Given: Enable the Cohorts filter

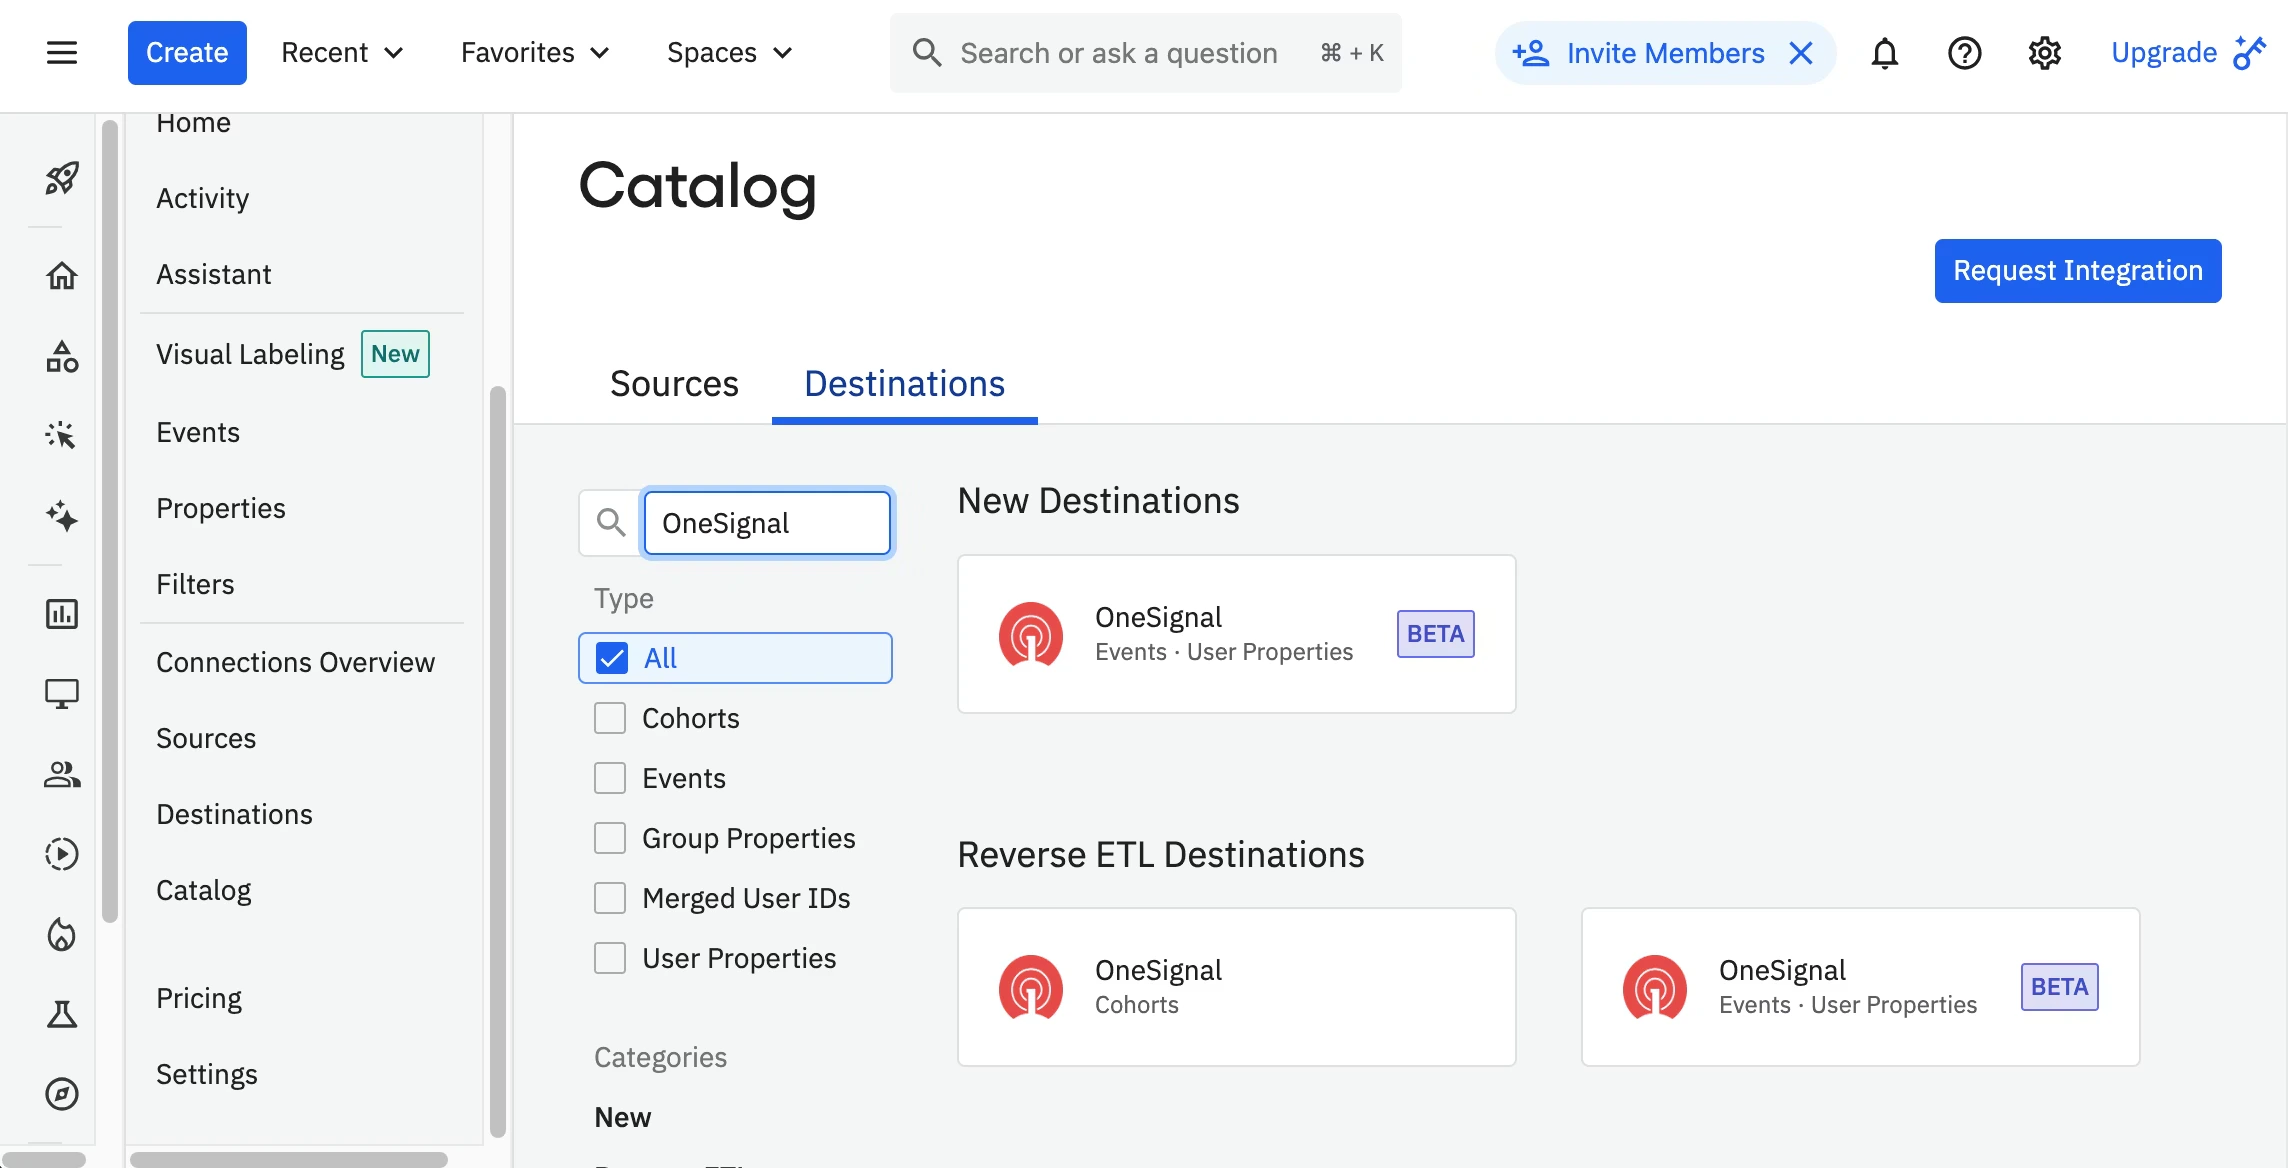Looking at the screenshot, I should click(610, 717).
